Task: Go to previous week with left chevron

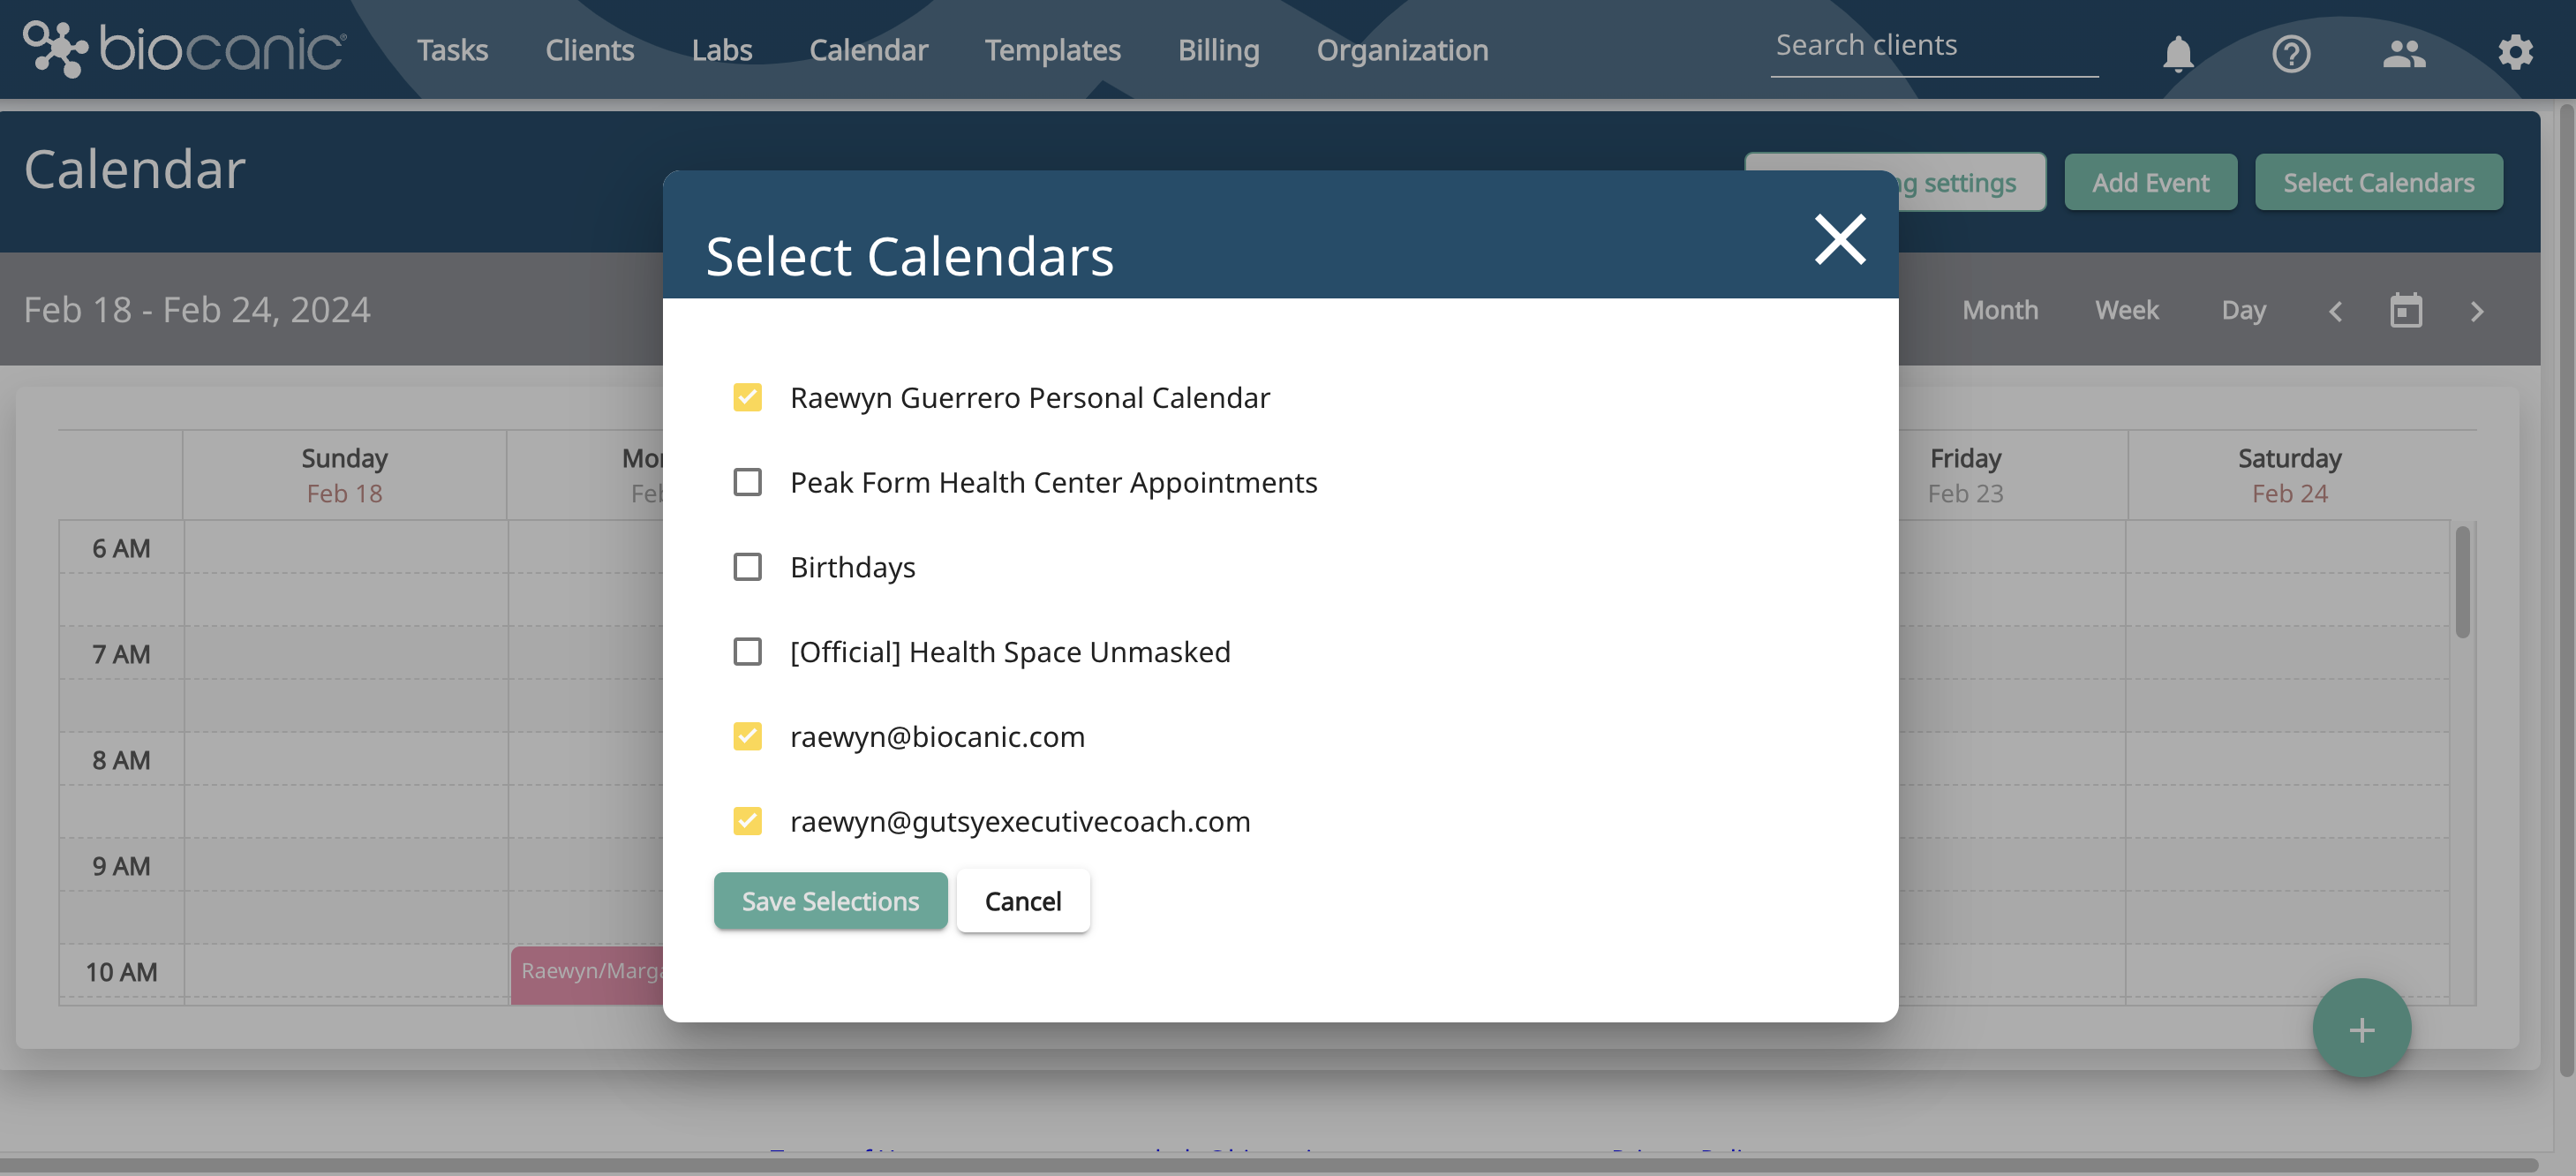Action: [x=2336, y=310]
